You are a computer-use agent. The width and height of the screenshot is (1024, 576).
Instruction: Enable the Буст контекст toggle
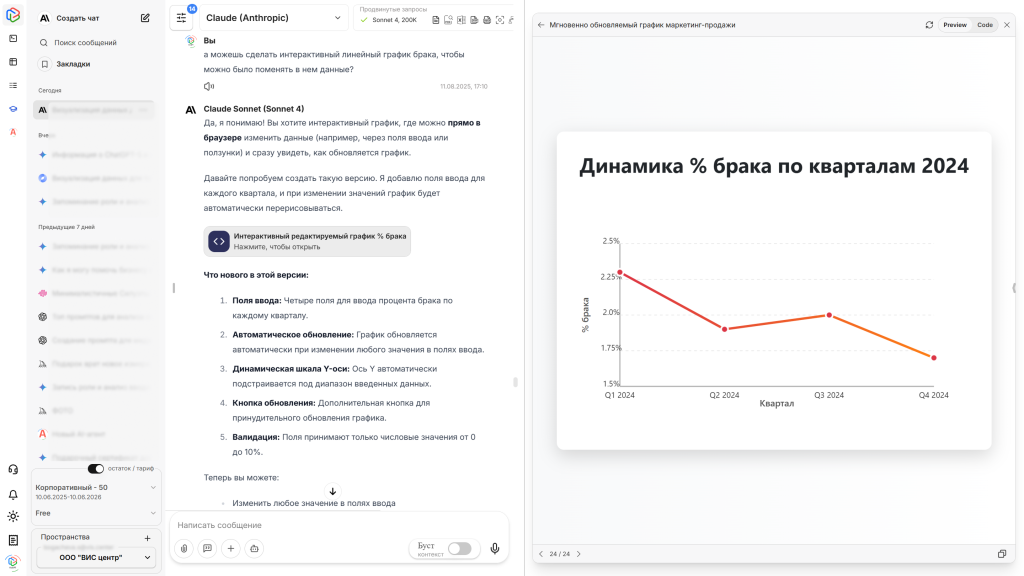(460, 548)
